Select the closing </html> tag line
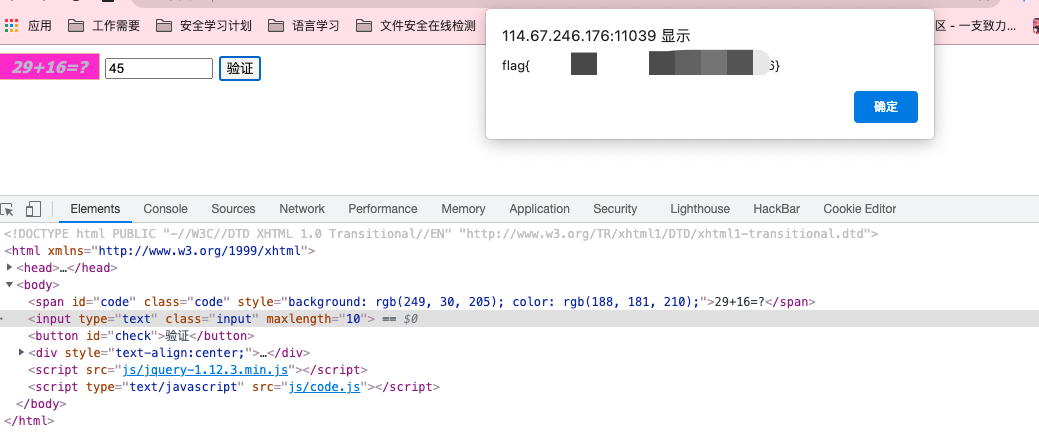Viewport: 1039px width, 437px height. (x=29, y=420)
